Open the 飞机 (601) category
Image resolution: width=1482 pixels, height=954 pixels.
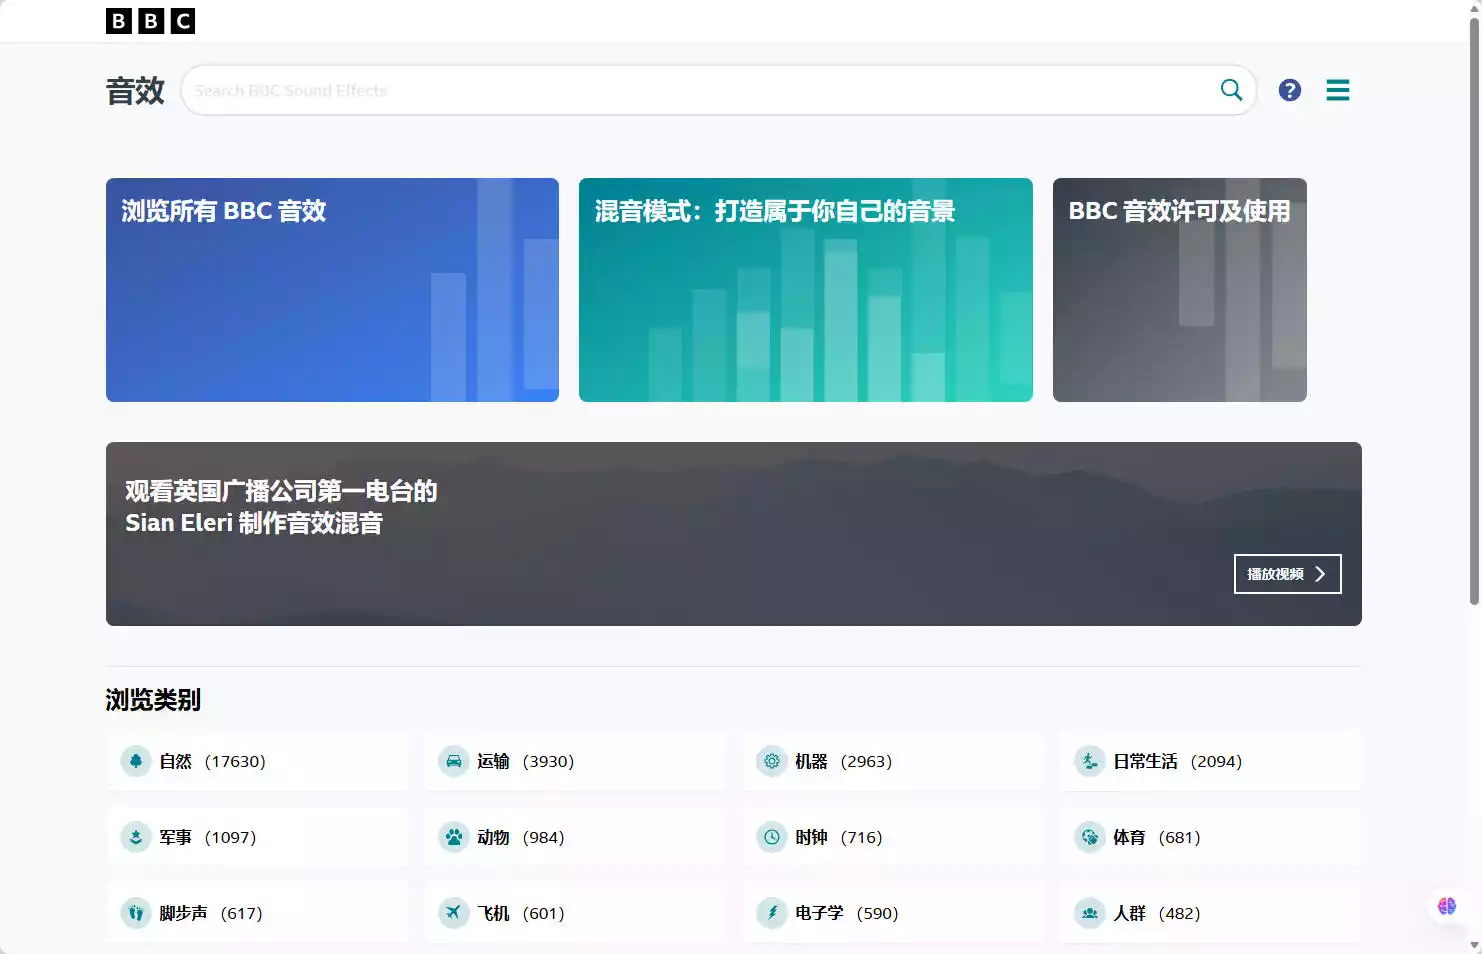click(x=575, y=913)
